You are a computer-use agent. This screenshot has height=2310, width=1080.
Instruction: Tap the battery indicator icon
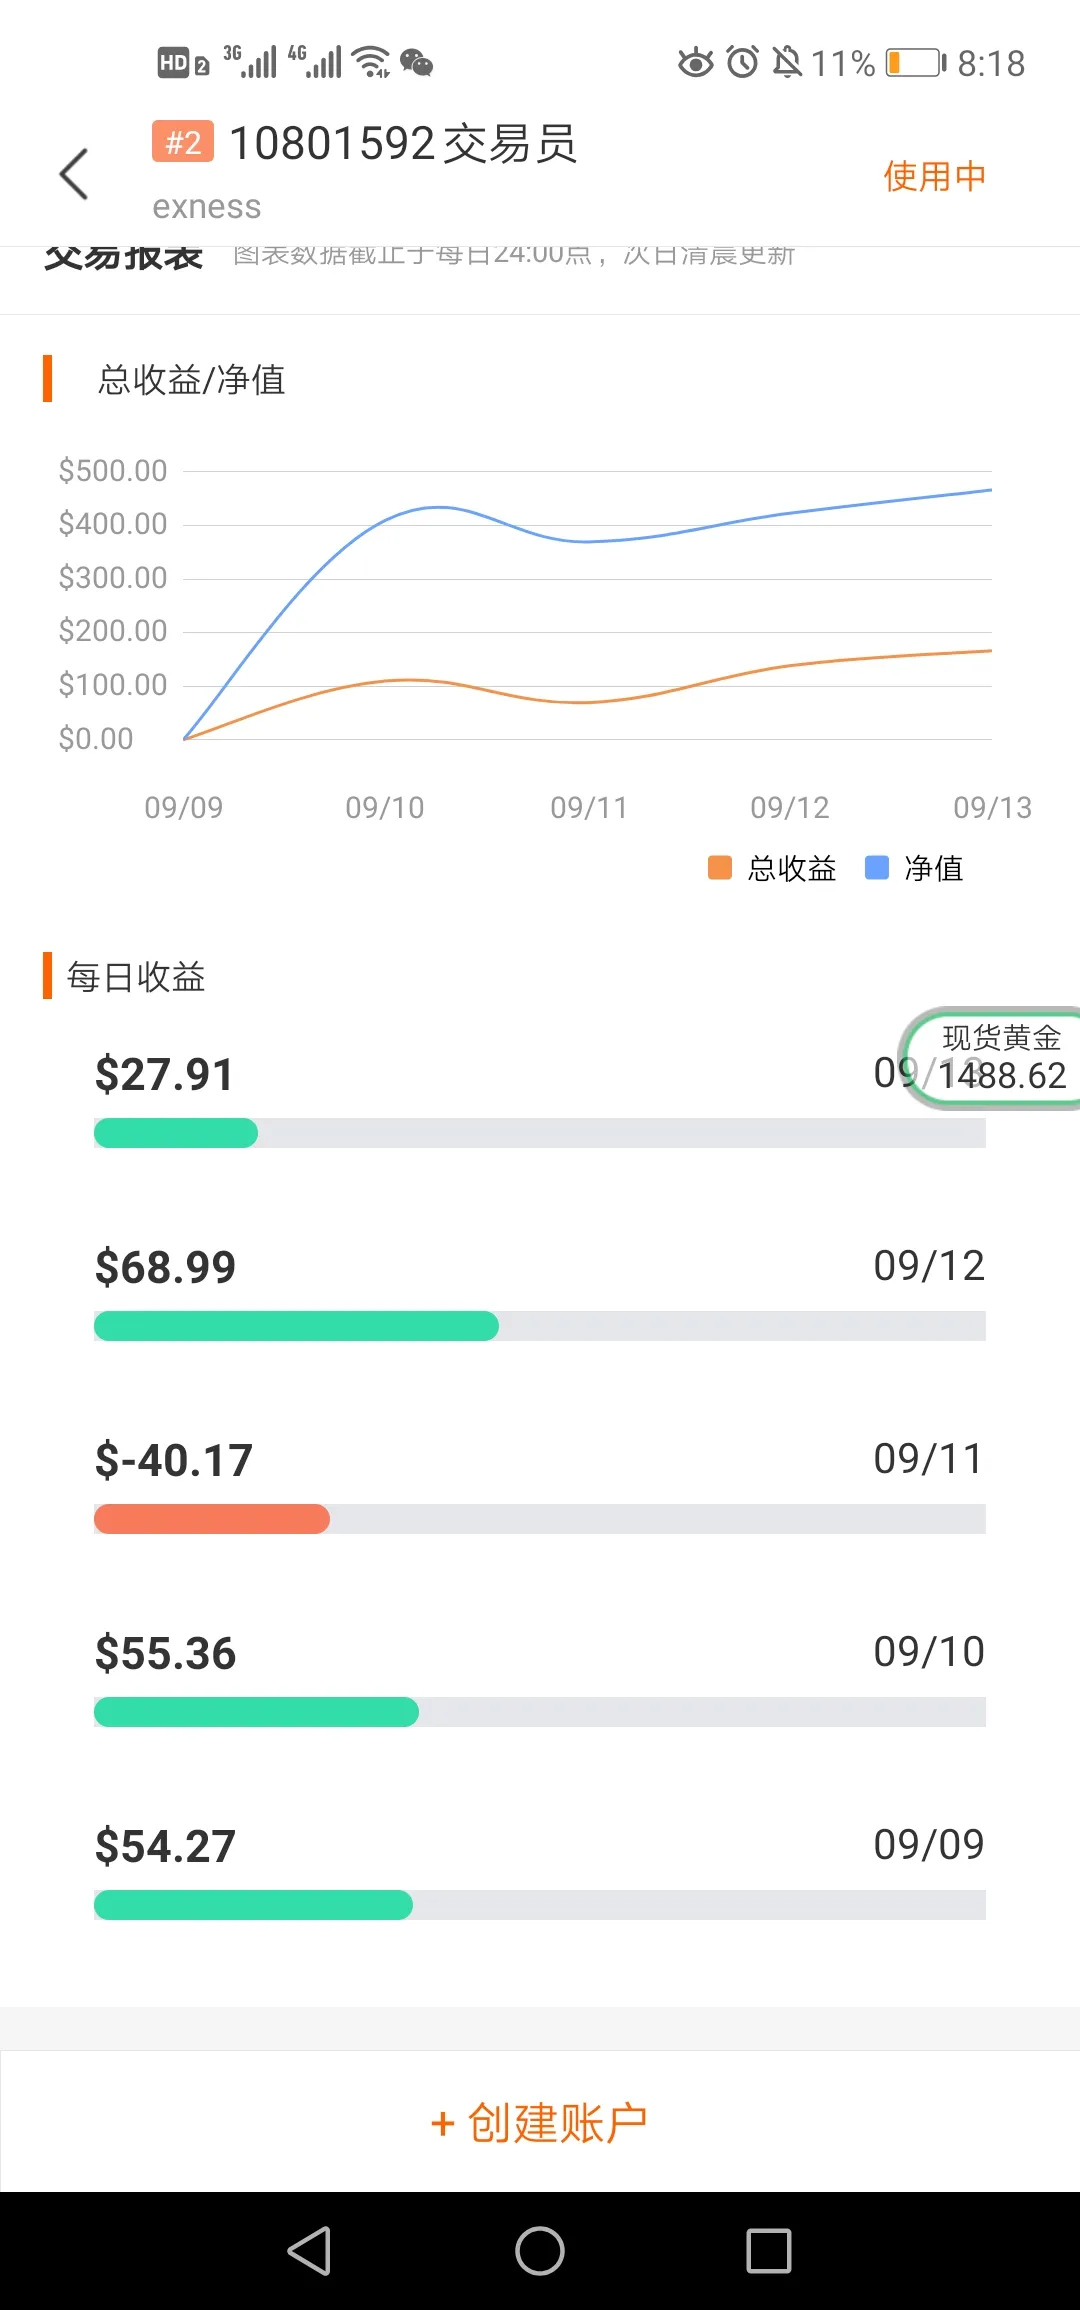pos(914,63)
